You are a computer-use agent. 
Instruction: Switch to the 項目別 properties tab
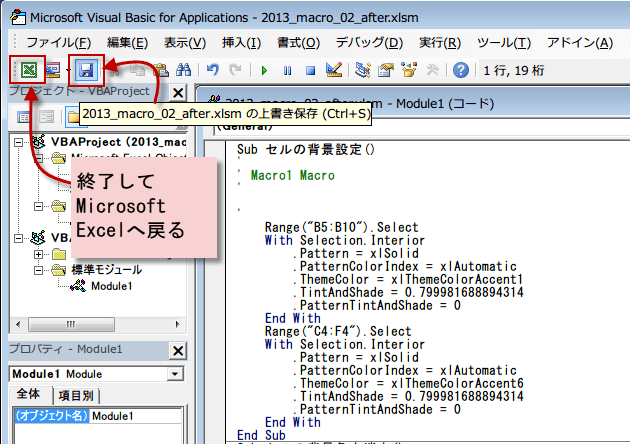pos(76,396)
